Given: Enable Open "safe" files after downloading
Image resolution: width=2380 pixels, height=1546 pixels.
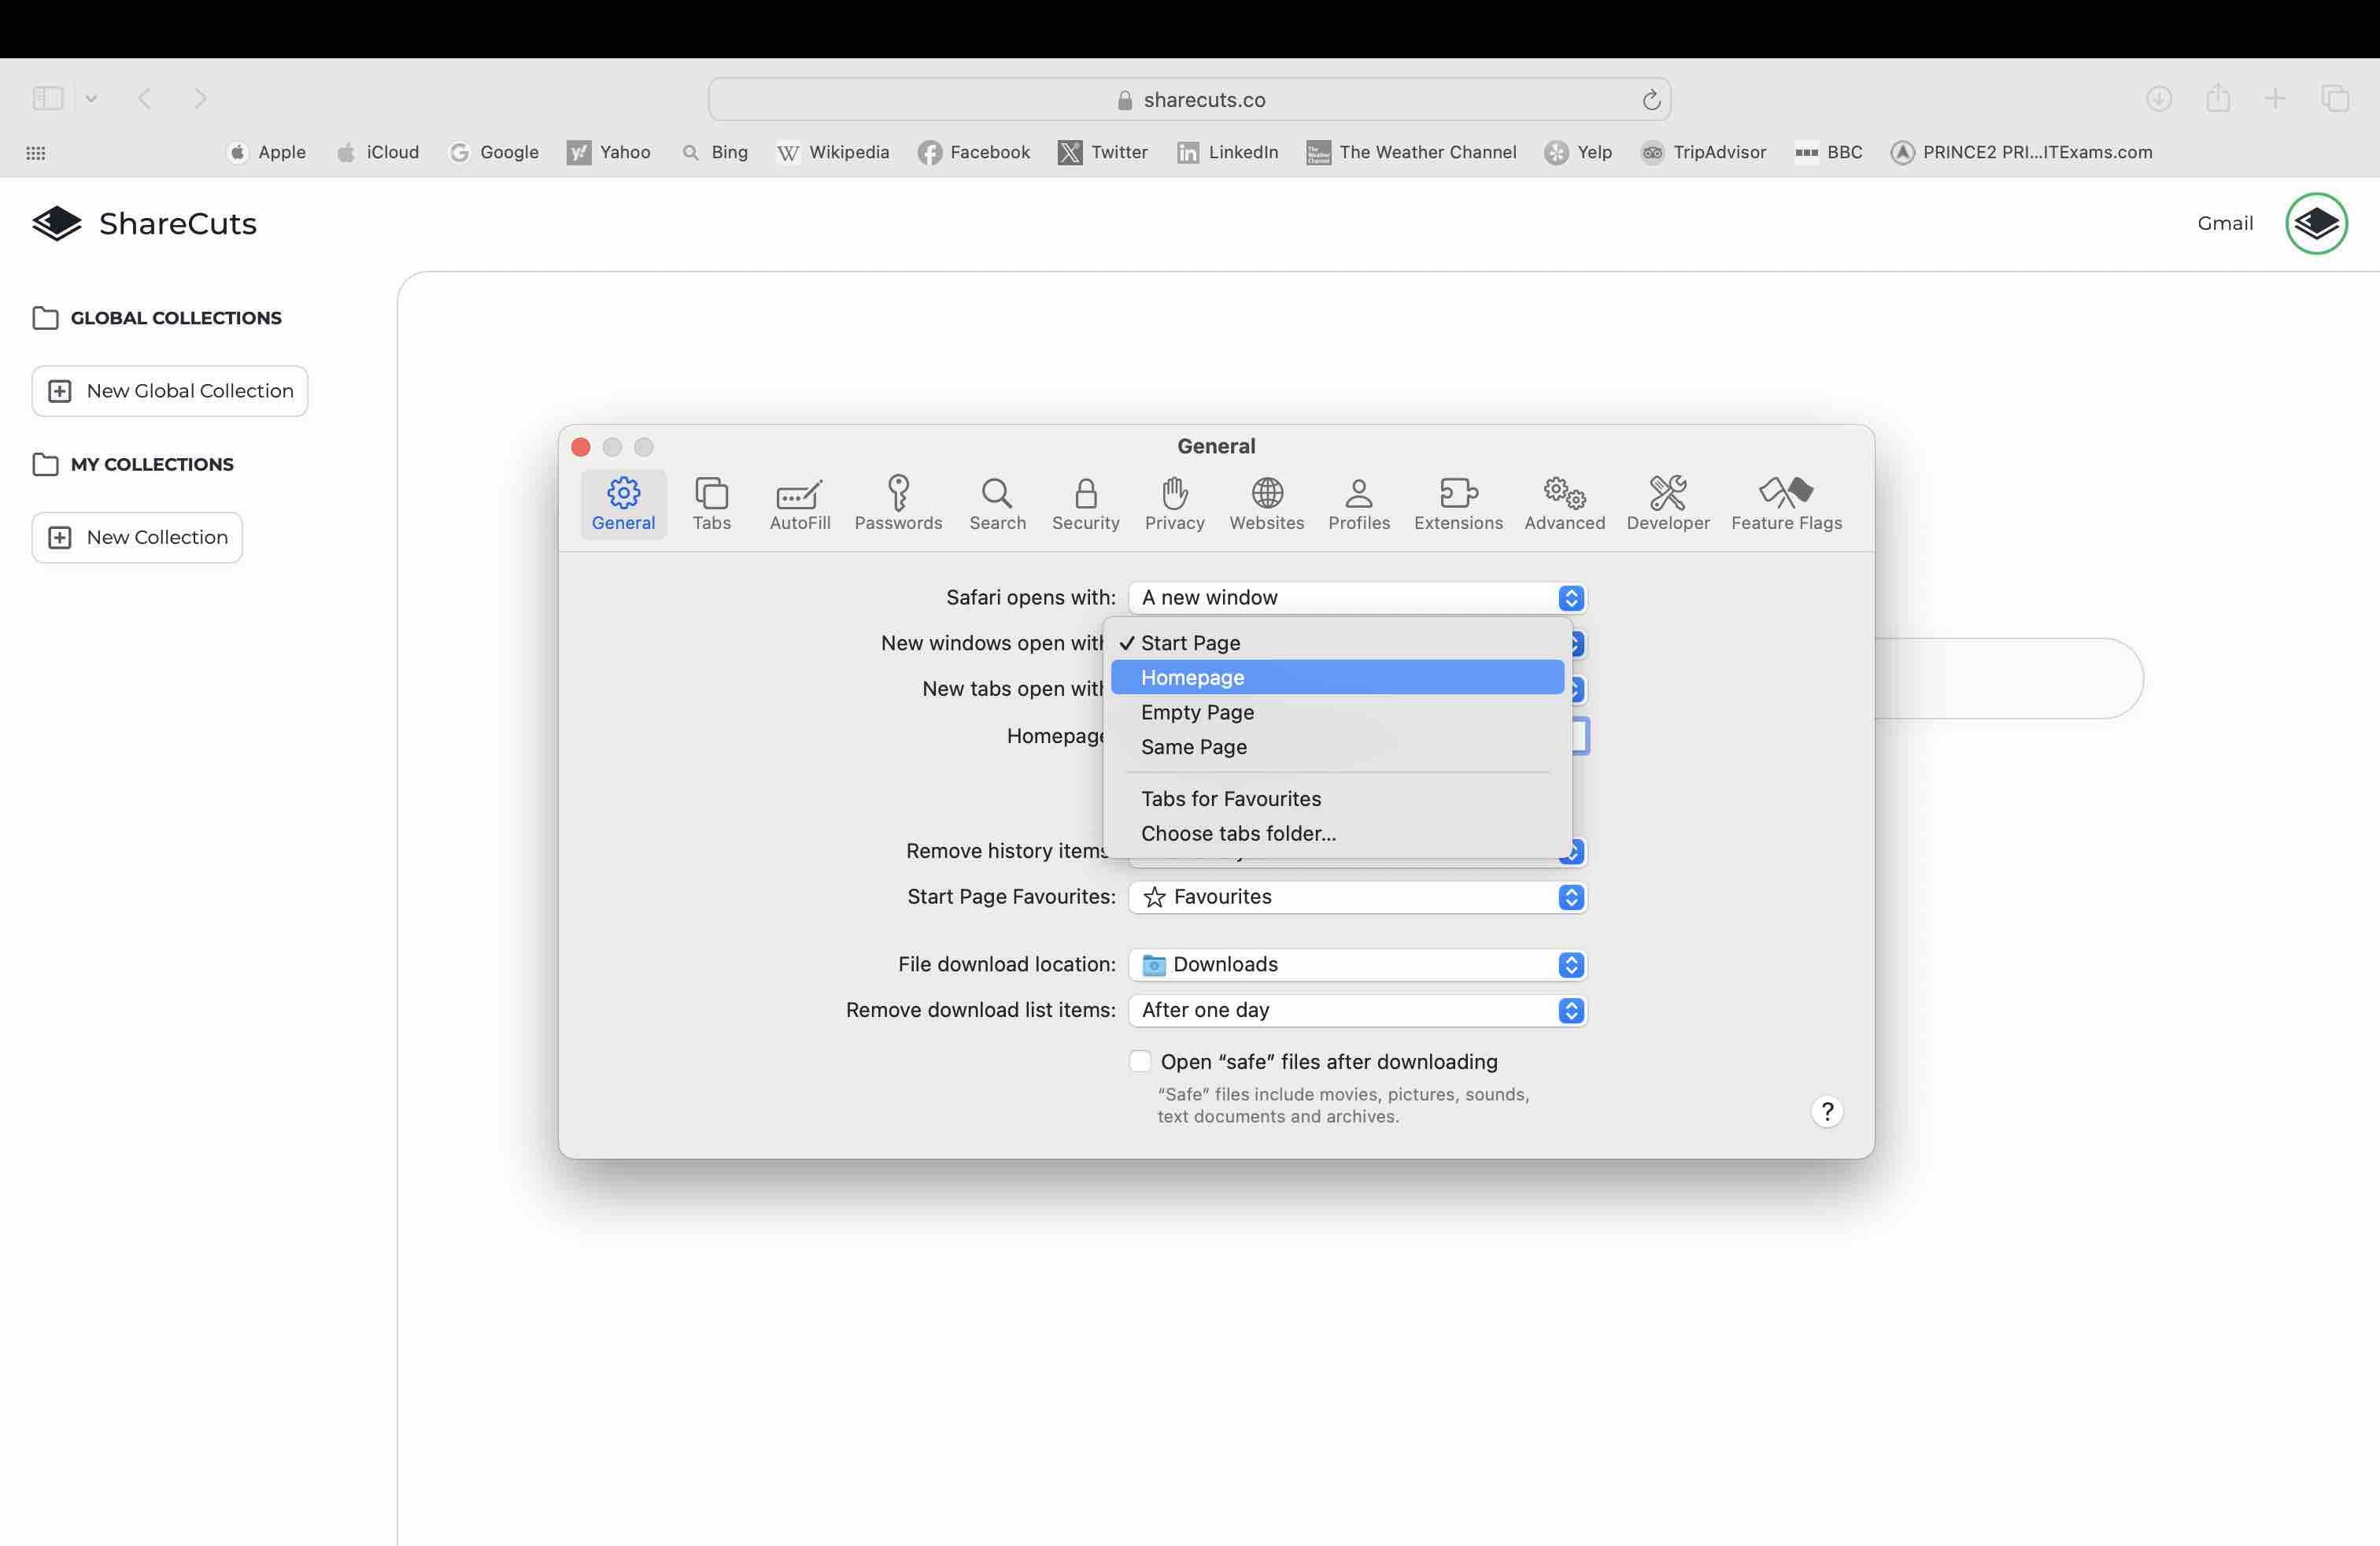Looking at the screenshot, I should pos(1140,1061).
